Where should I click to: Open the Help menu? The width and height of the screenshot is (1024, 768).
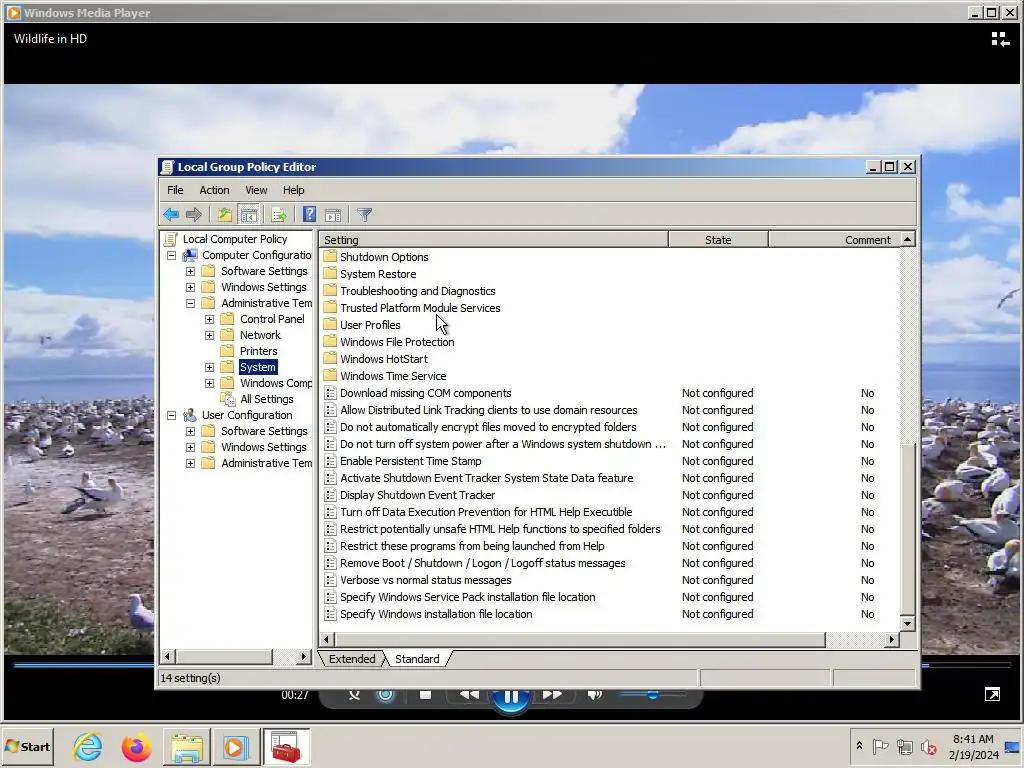293,190
